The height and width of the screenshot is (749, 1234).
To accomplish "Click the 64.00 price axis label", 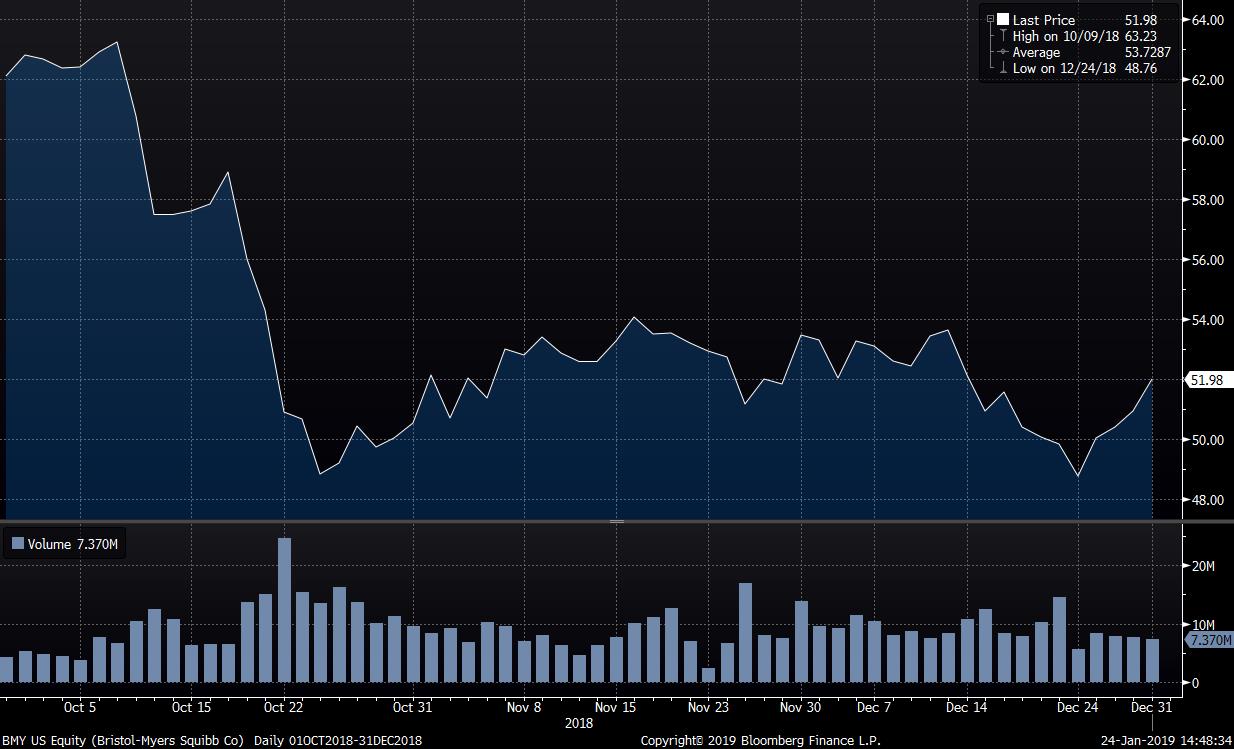I will click(x=1207, y=20).
